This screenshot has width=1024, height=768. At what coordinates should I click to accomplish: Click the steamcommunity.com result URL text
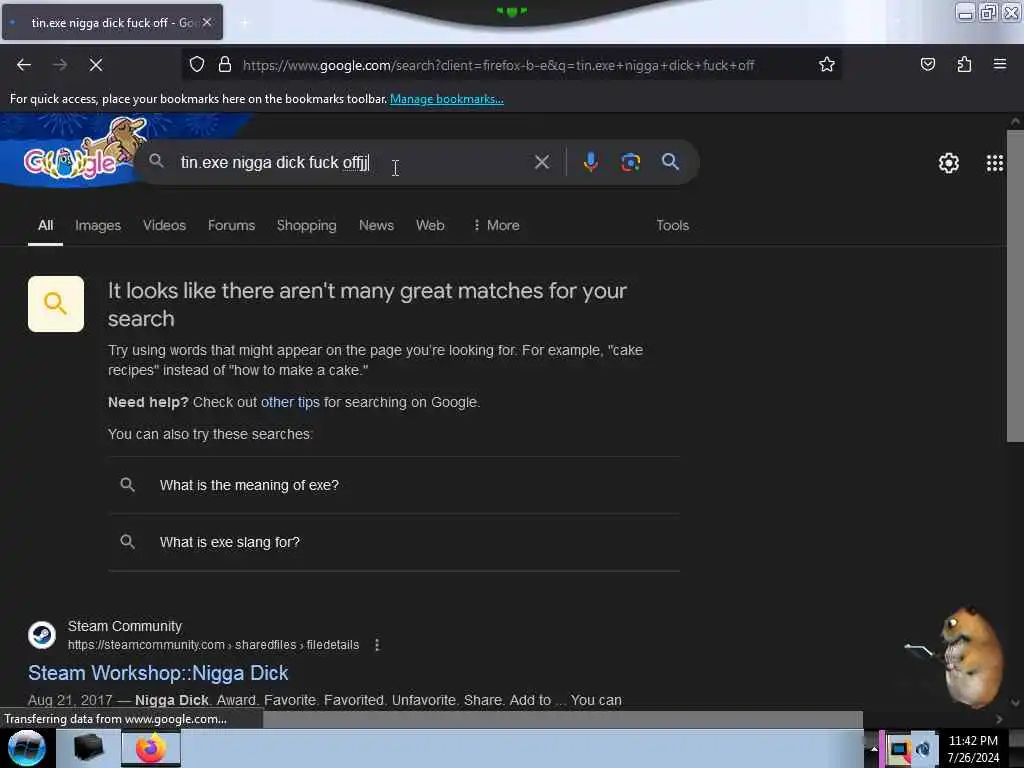[214, 645]
